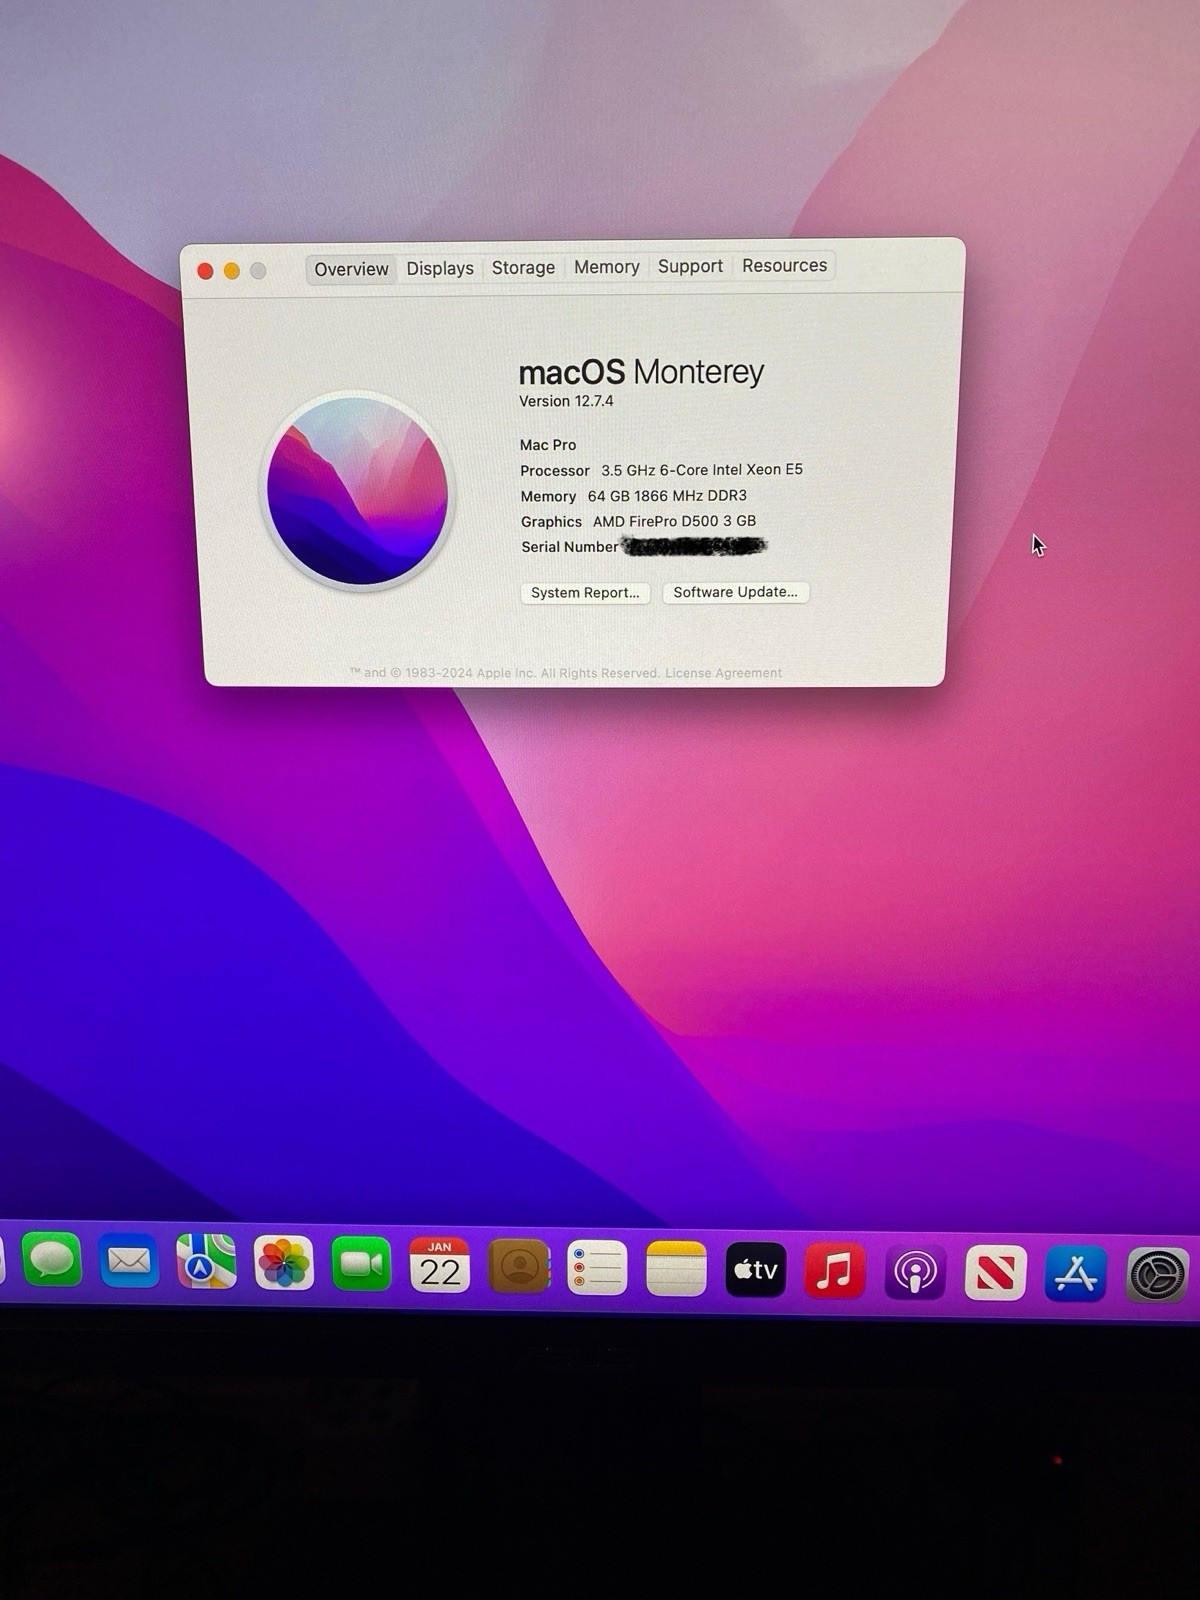
Task: Launch Podcasts from the Dock
Action: 915,1271
